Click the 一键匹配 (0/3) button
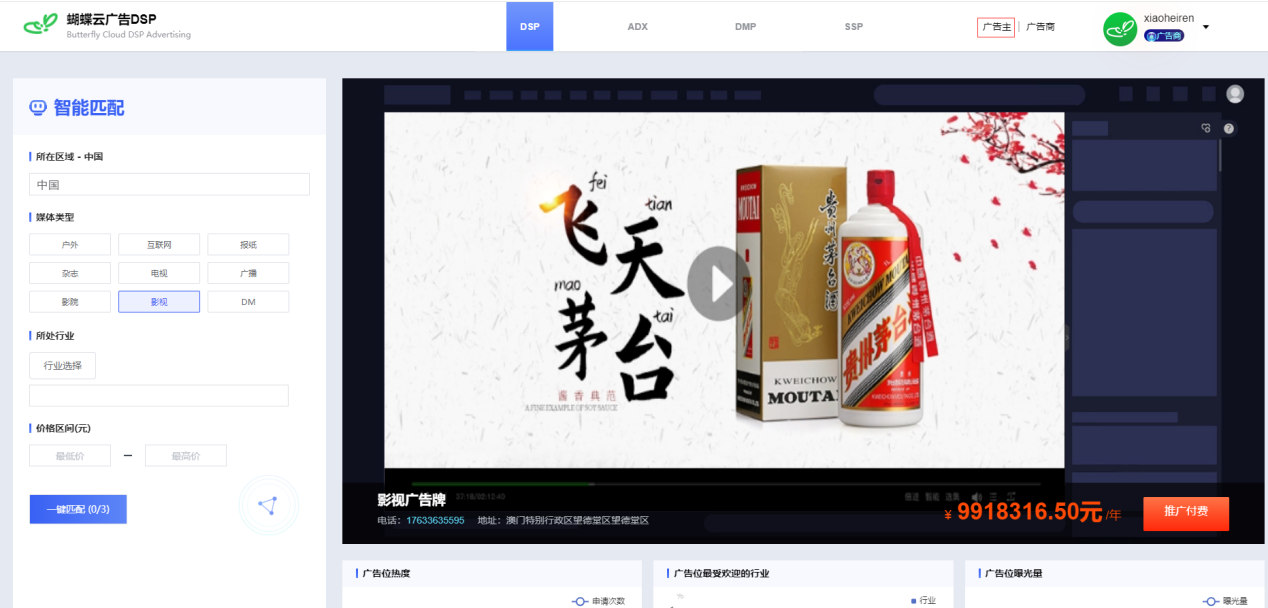This screenshot has height=608, width=1268. pyautogui.click(x=78, y=509)
